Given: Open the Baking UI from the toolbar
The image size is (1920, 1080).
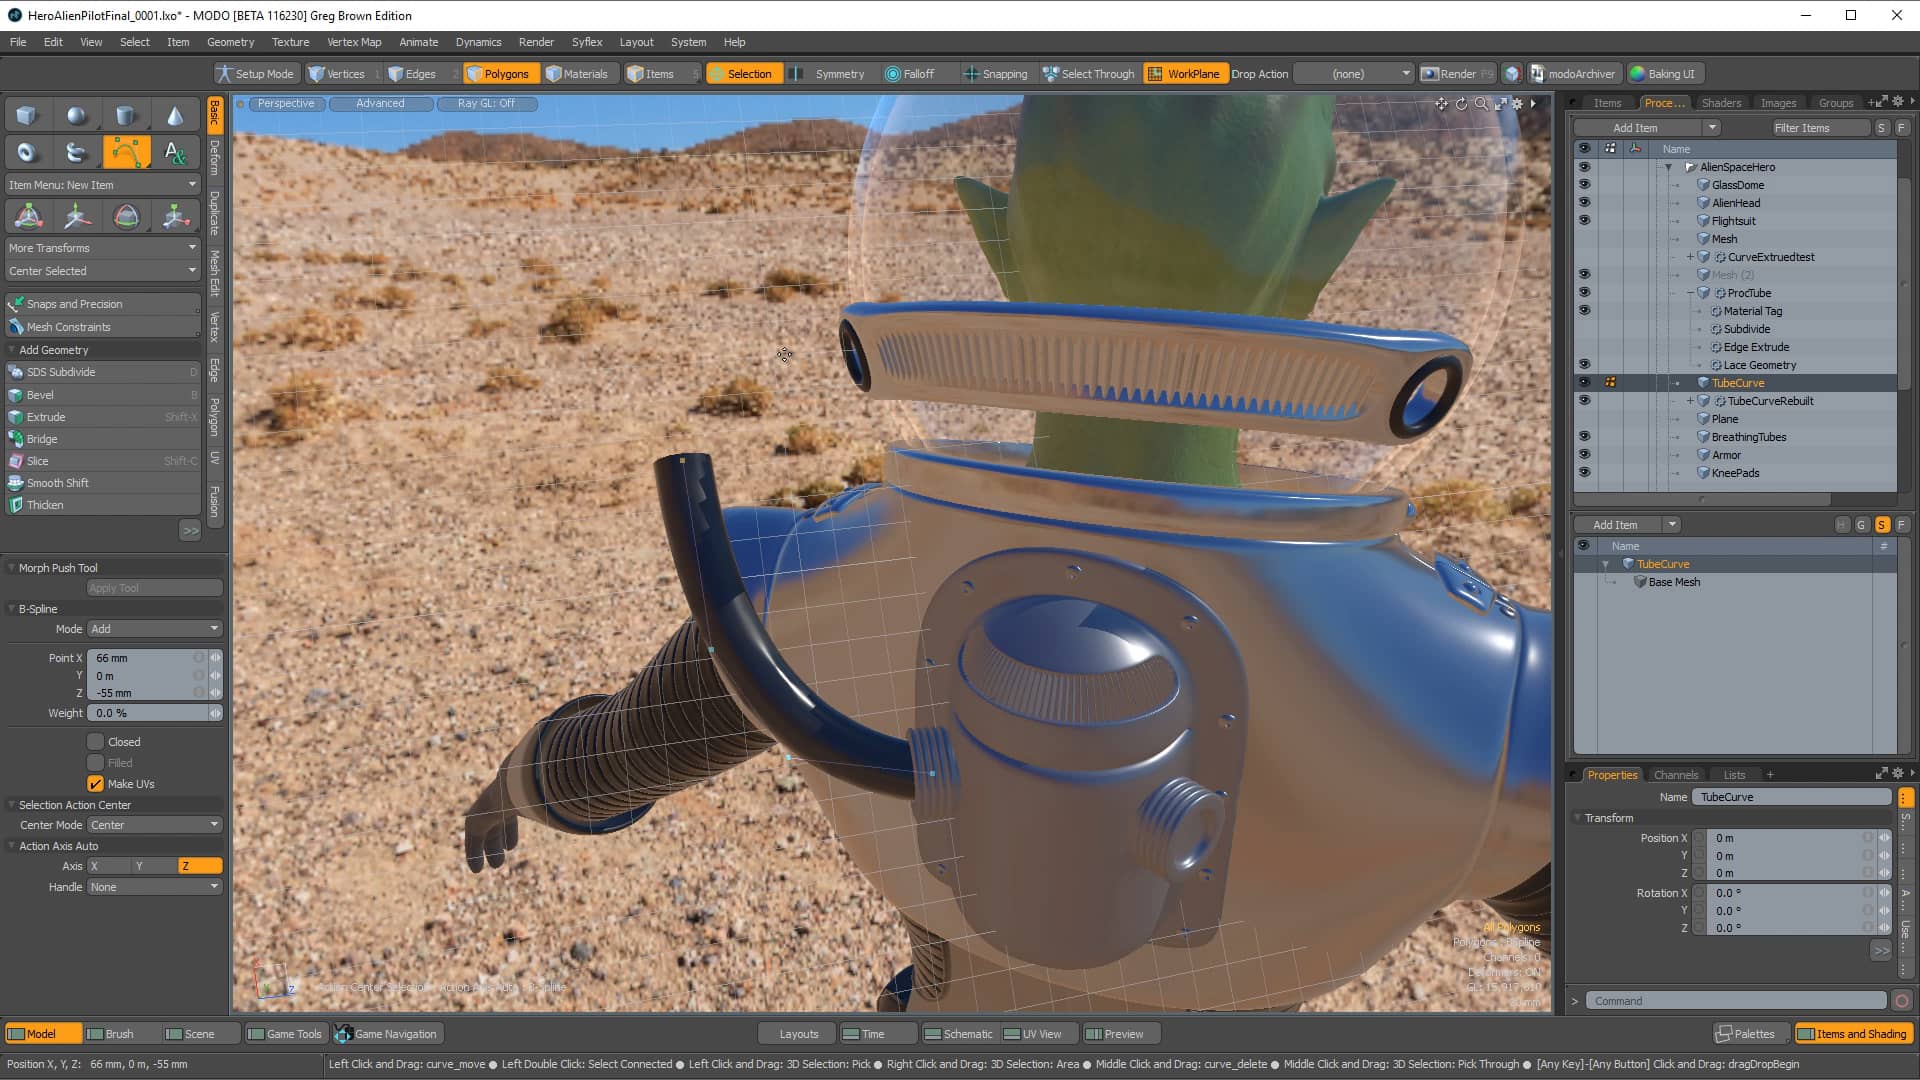Looking at the screenshot, I should point(1664,73).
